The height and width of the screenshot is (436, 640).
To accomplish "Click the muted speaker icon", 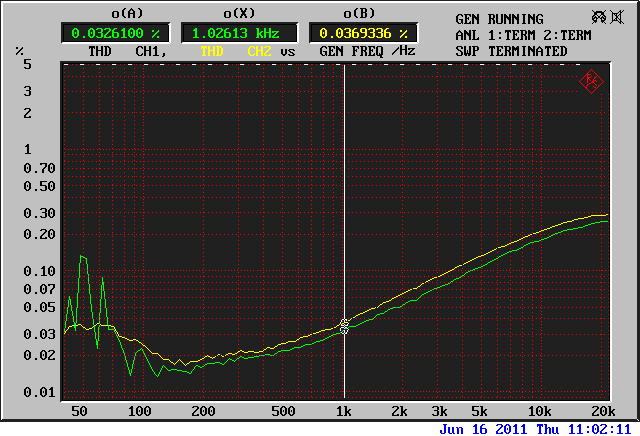I will click(x=617, y=17).
